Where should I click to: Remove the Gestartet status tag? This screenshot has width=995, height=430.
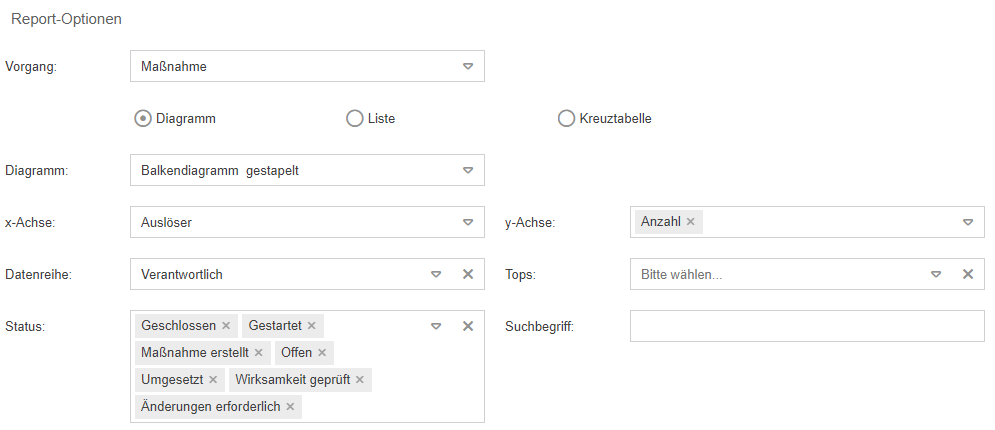(x=311, y=326)
